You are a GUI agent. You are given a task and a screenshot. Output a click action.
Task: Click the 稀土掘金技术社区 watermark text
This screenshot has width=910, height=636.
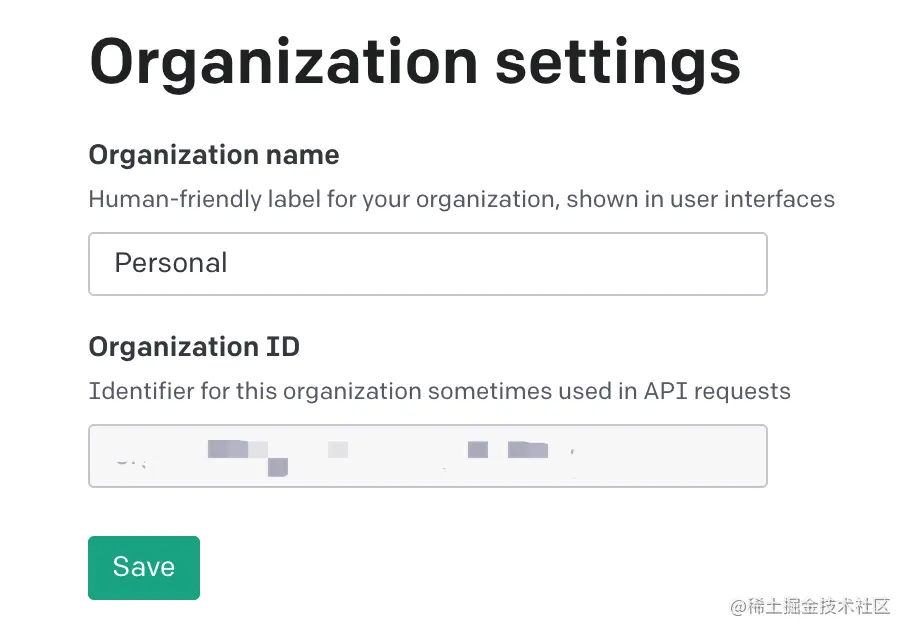point(820,607)
